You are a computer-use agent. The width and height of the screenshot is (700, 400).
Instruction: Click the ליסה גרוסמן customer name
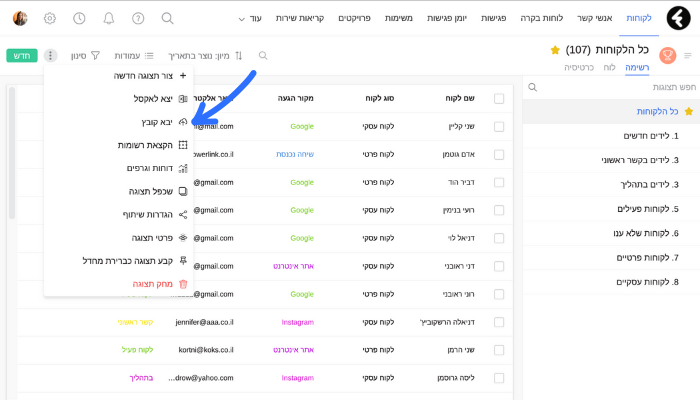tap(456, 378)
